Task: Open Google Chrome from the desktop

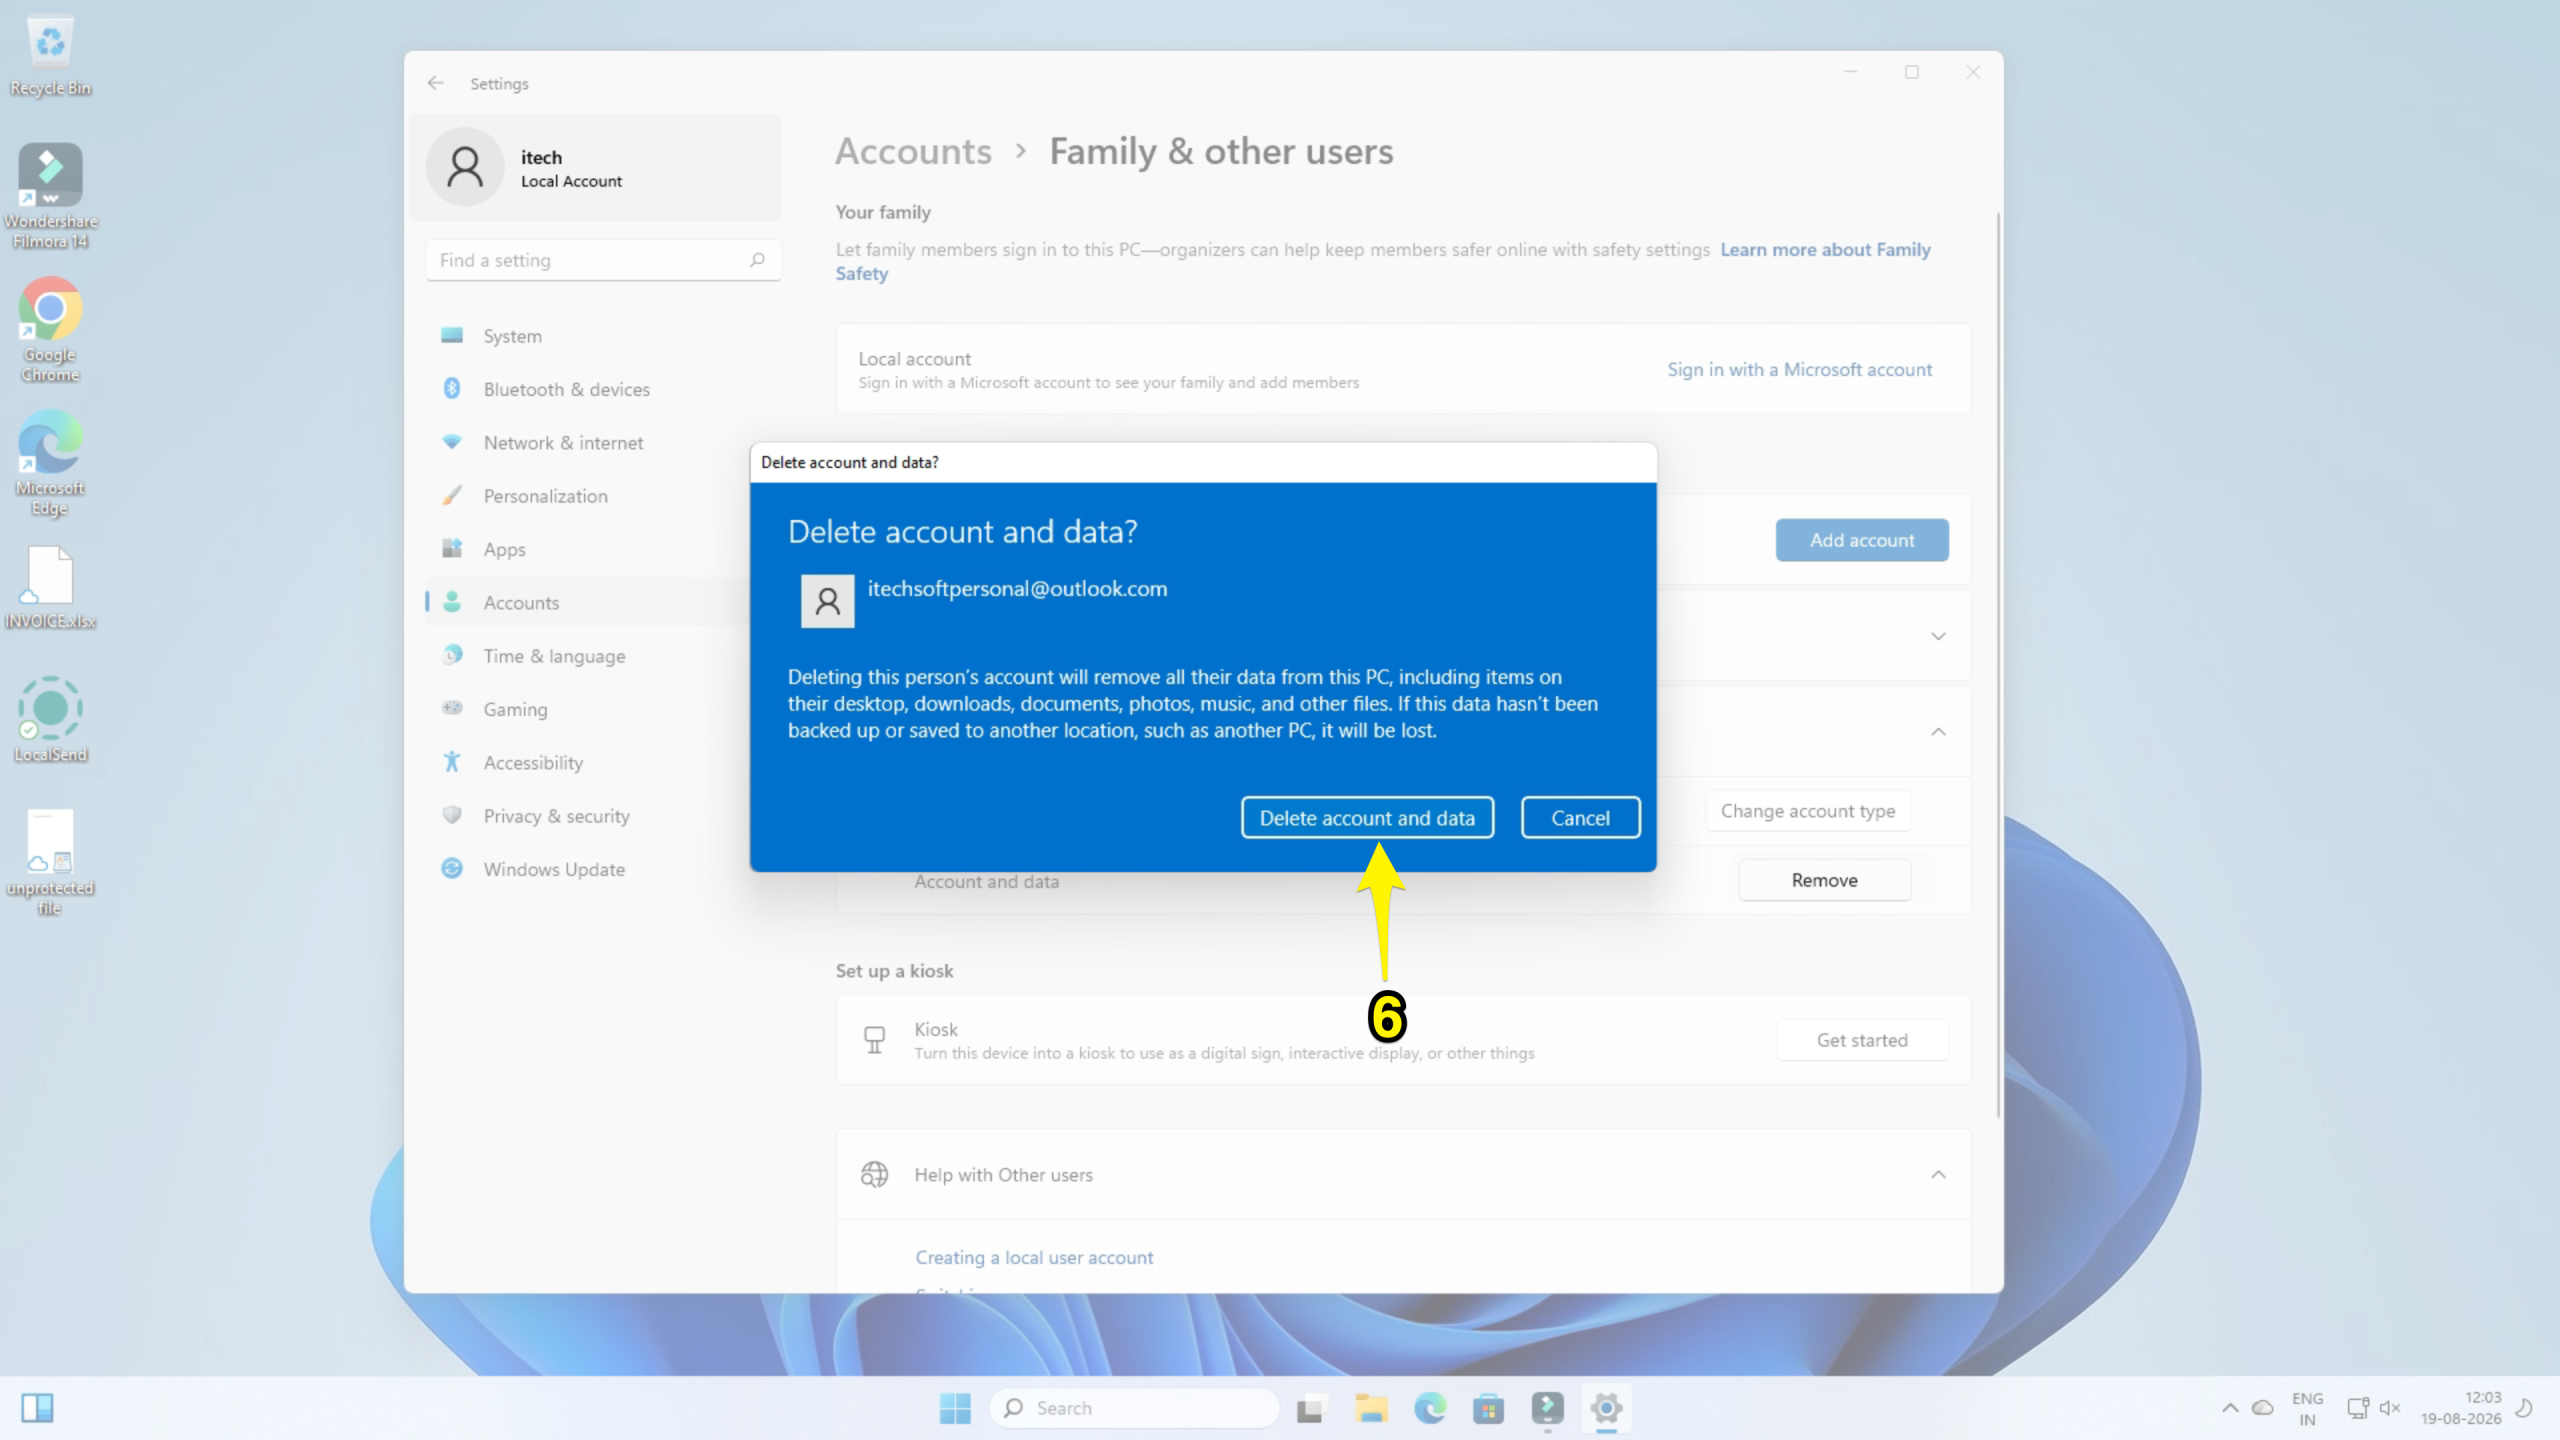Action: tap(50, 331)
